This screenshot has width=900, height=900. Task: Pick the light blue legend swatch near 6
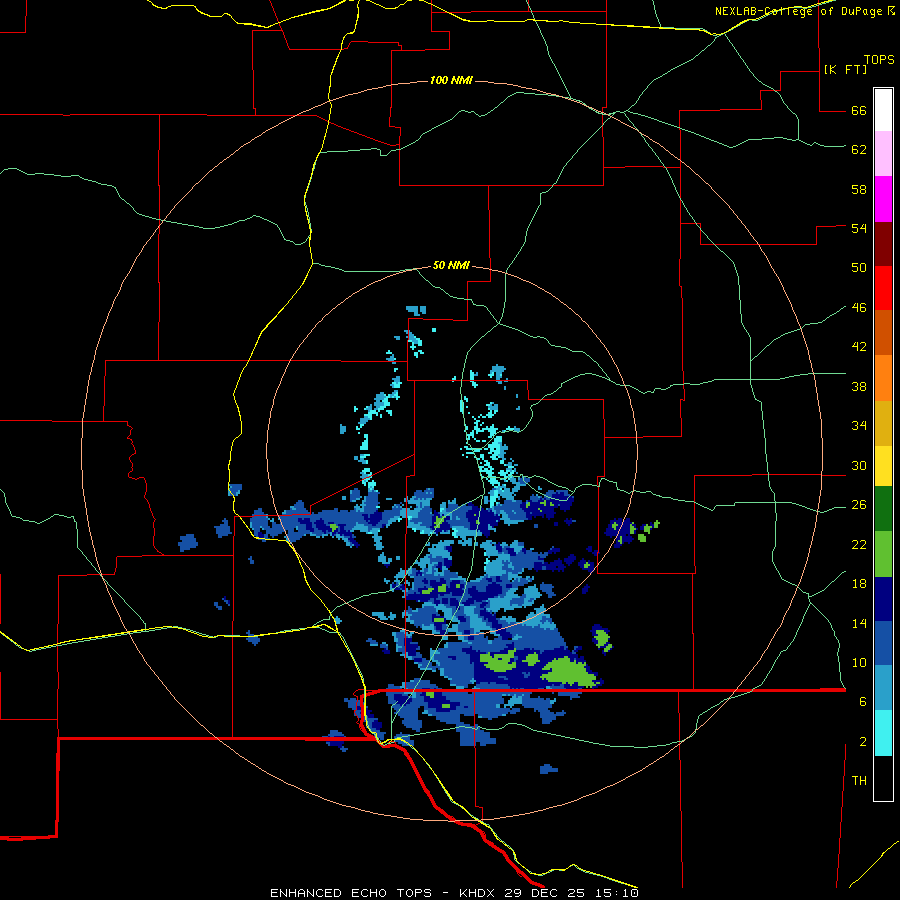pyautogui.click(x=883, y=687)
